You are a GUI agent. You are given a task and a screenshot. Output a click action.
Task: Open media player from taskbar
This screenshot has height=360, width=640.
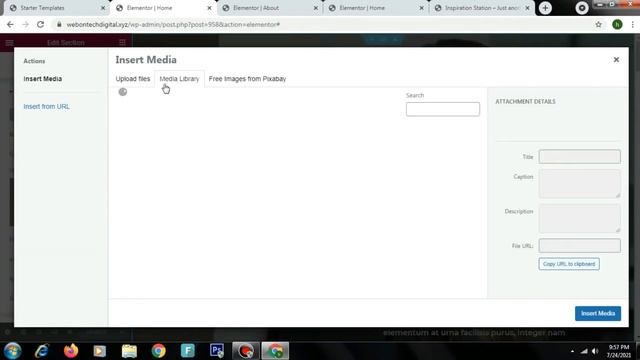[100, 351]
